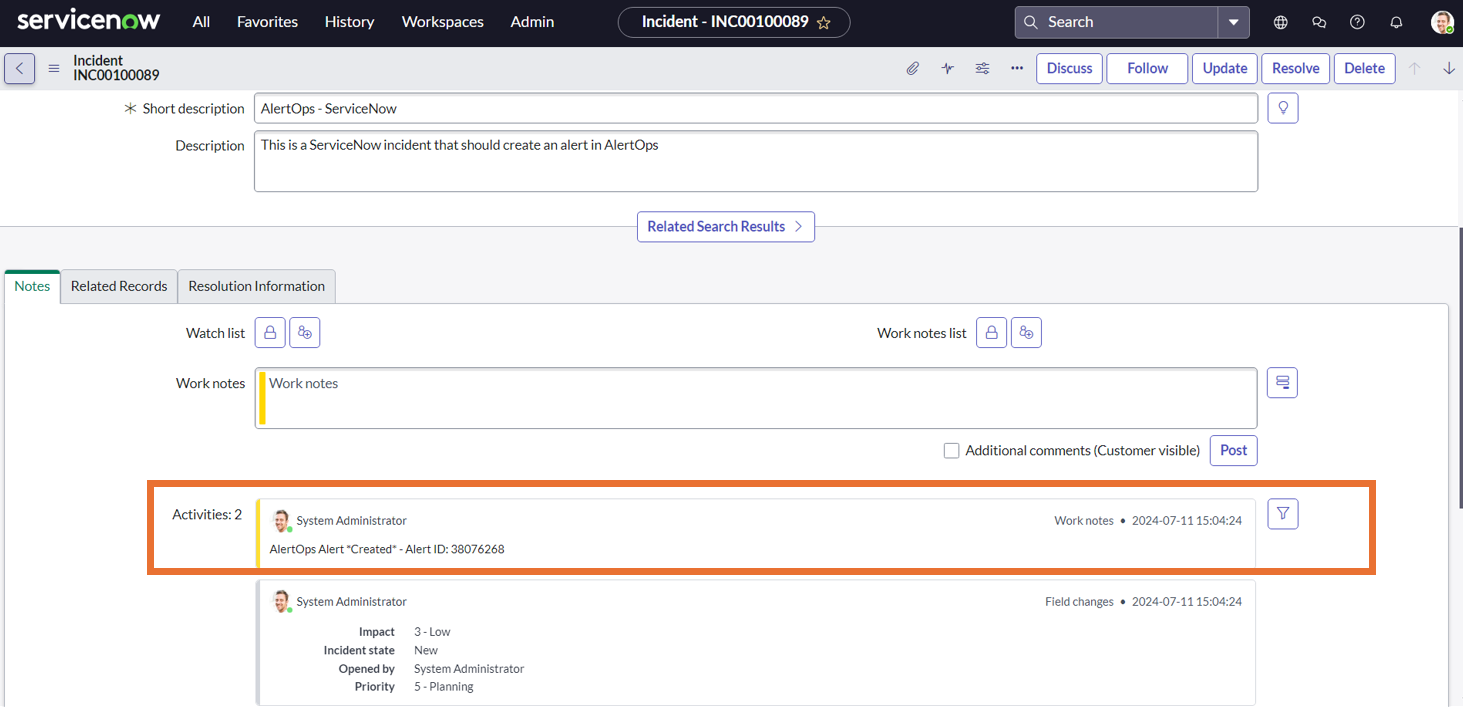Open the personalize form sliders icon
The width and height of the screenshot is (1463, 707).
point(982,68)
